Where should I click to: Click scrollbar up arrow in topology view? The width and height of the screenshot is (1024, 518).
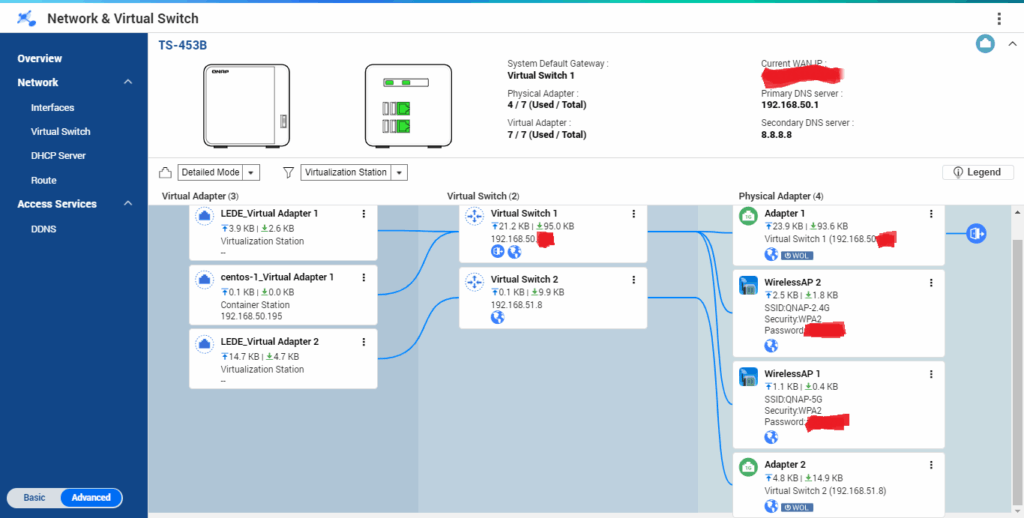(1017, 213)
